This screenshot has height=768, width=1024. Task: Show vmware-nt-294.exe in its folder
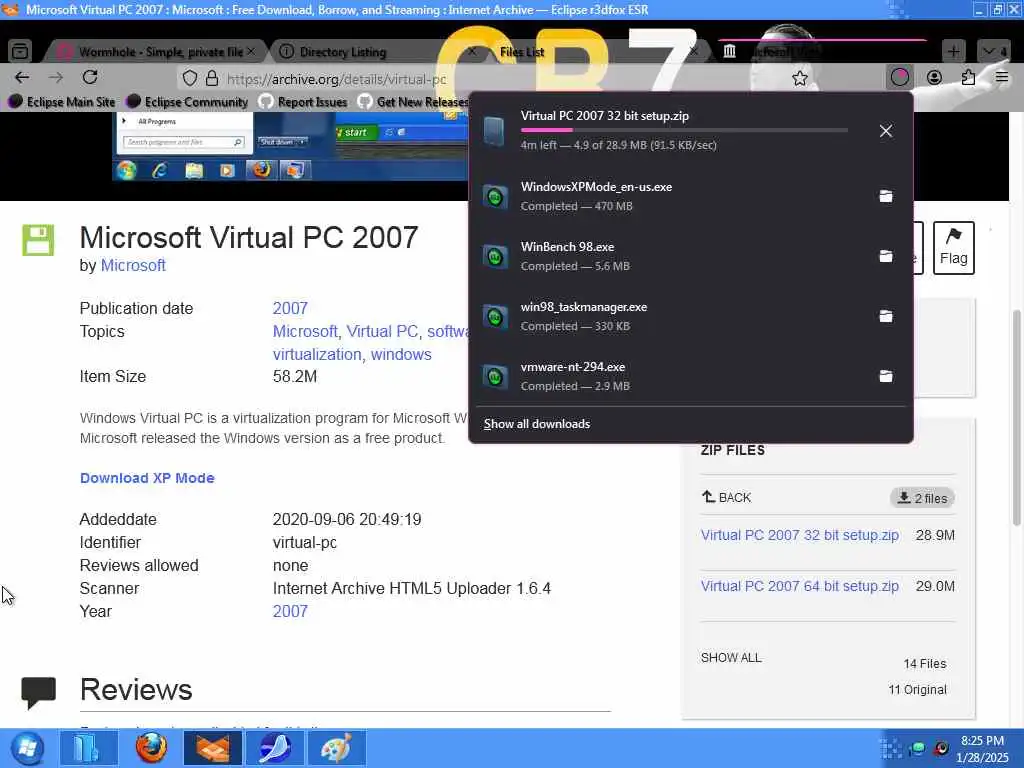pos(886,376)
